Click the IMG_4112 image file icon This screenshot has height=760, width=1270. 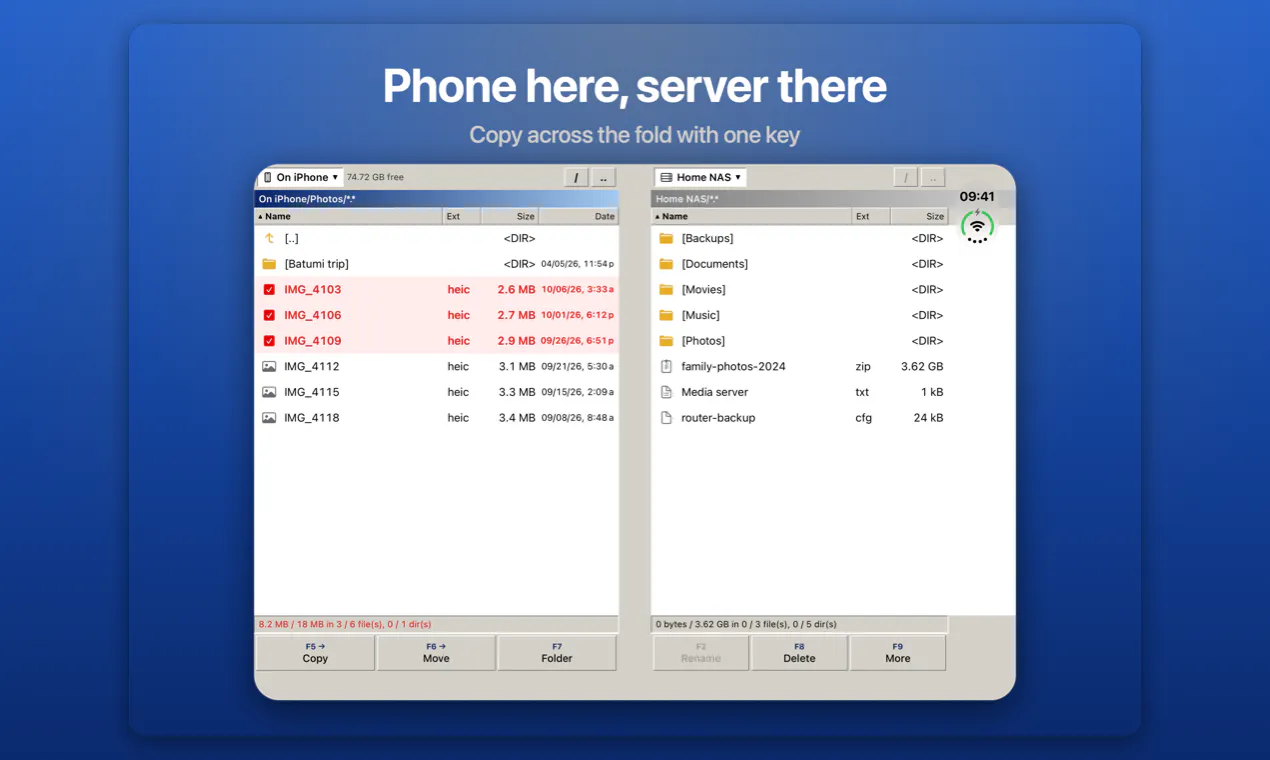[269, 366]
